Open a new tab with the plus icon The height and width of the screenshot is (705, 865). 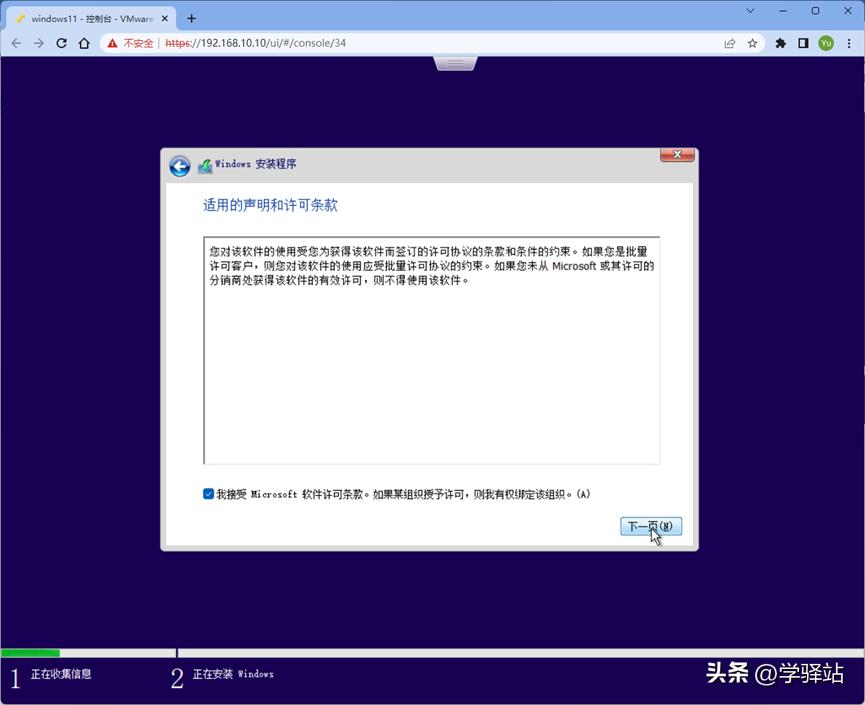192,16
